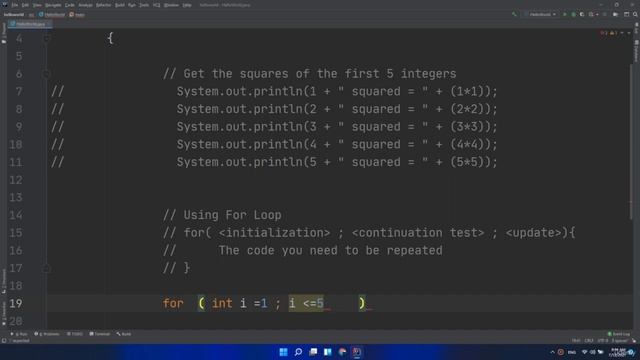Open the Favorites tool window sidebar button
Image resolution: width=640 pixels, height=360 pixels.
pyautogui.click(x=4, y=313)
